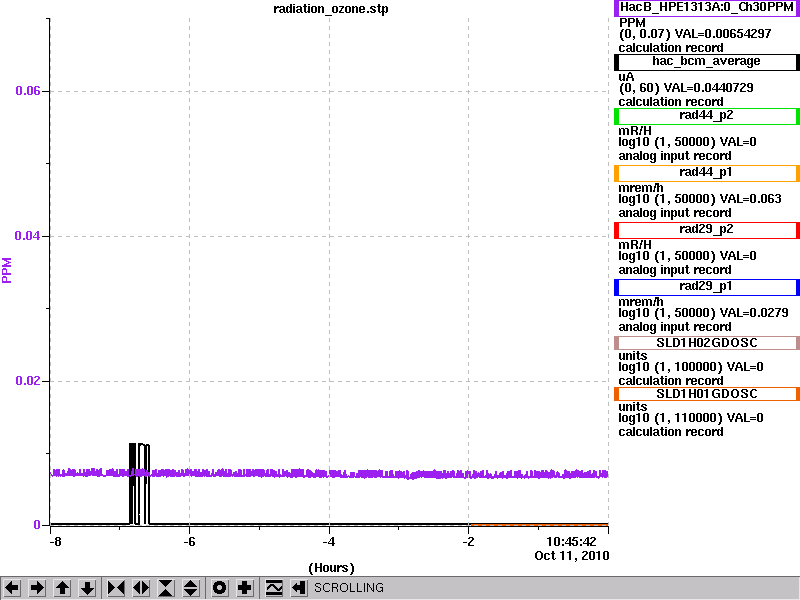The width and height of the screenshot is (800, 600).
Task: Click the -6 hours tick label
Action: click(x=189, y=542)
